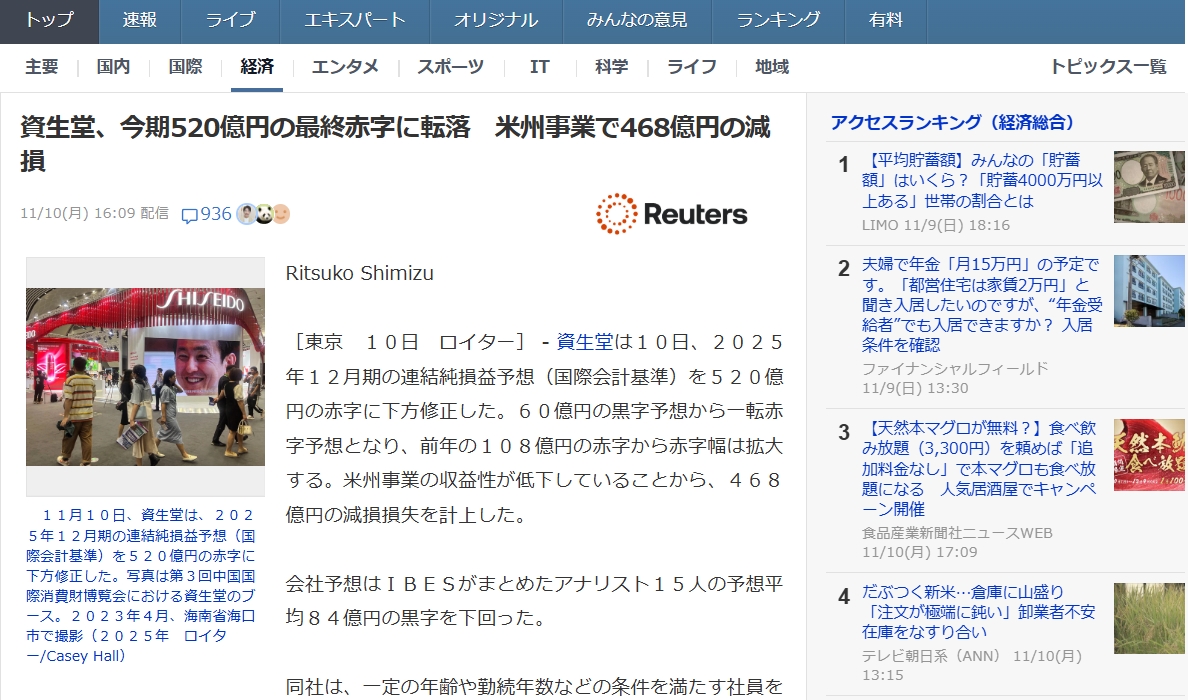1188x700 pixels.
Task: Open the 有料 top tab
Action: coord(886,20)
